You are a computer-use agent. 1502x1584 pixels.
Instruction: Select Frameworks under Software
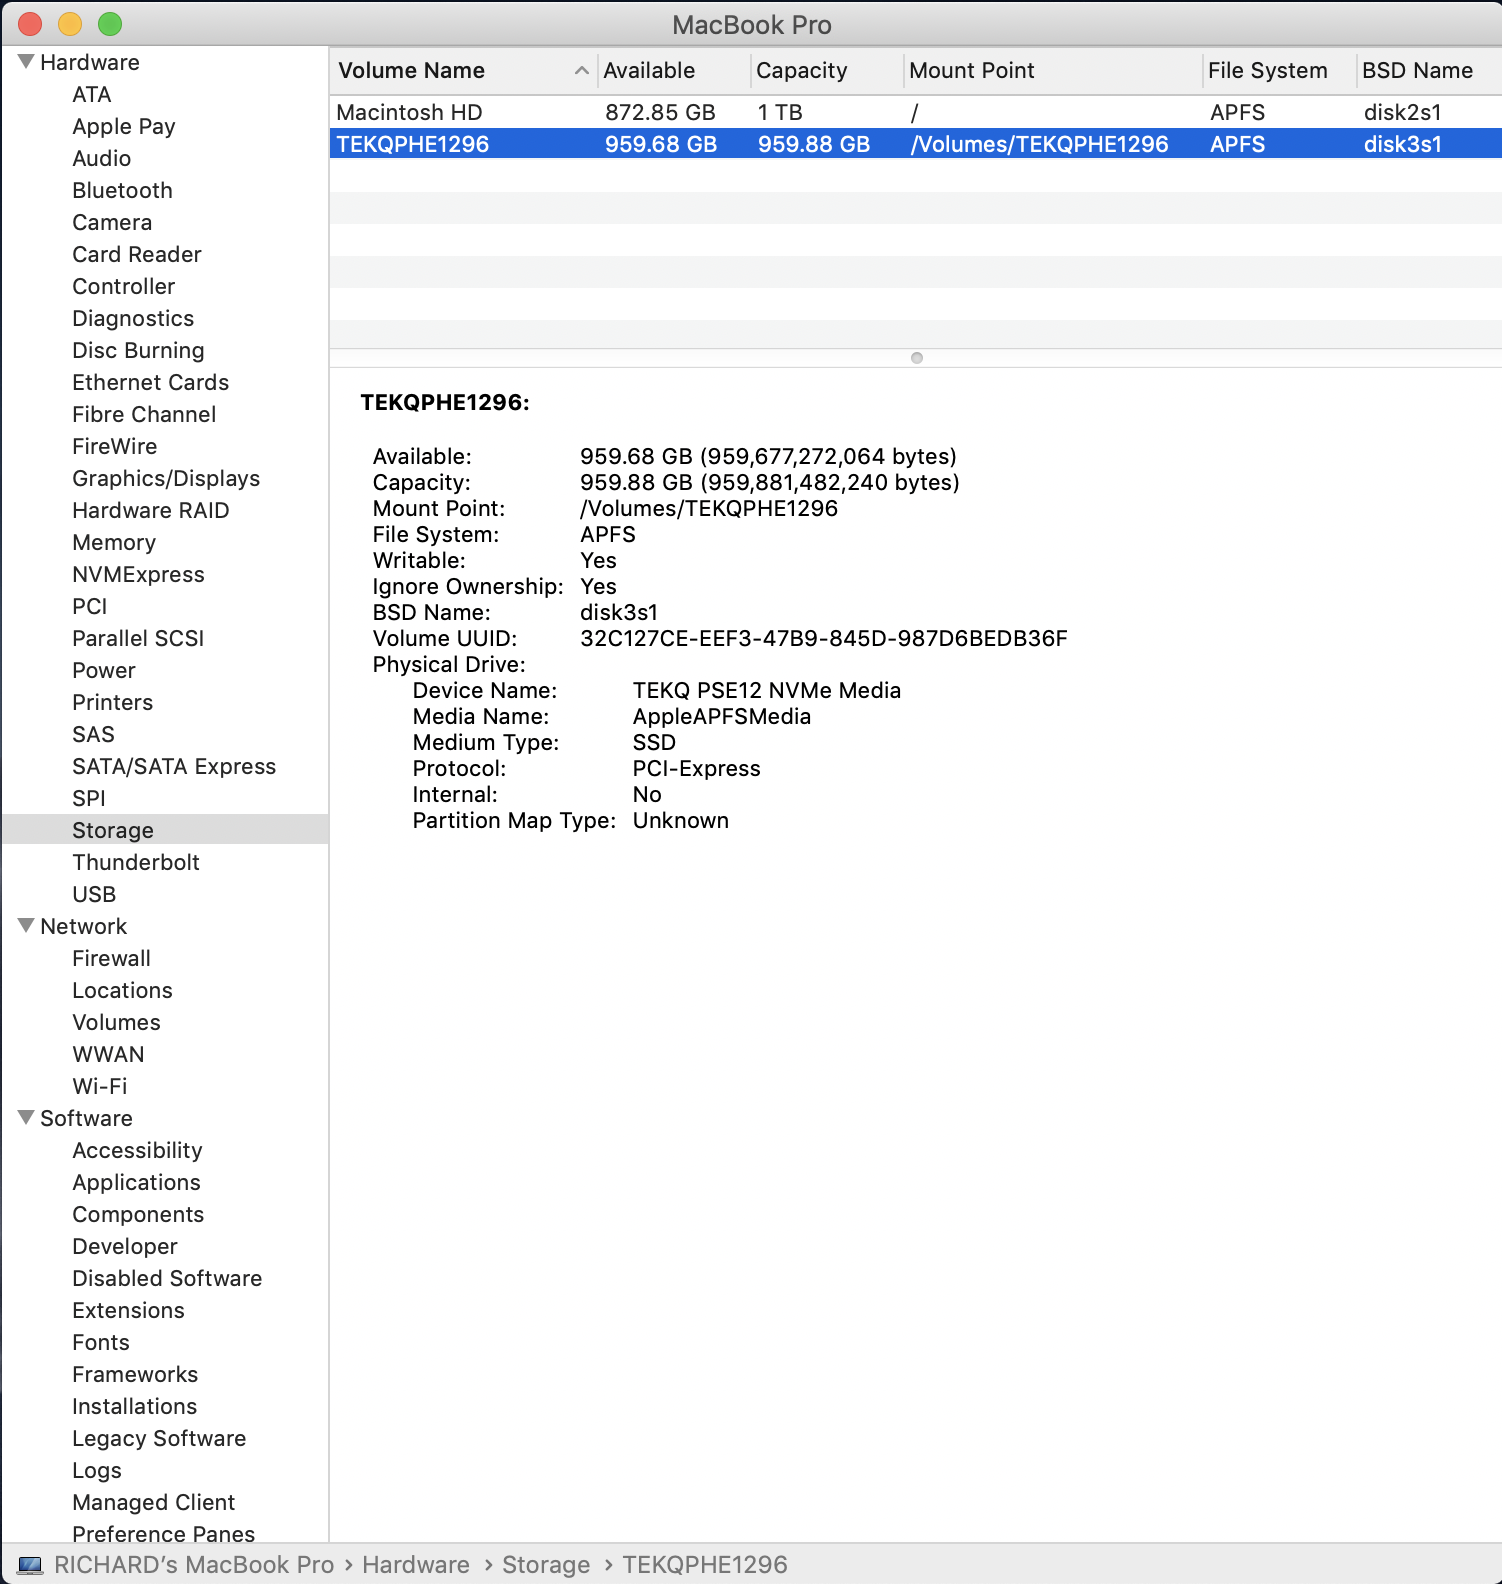click(x=135, y=1374)
